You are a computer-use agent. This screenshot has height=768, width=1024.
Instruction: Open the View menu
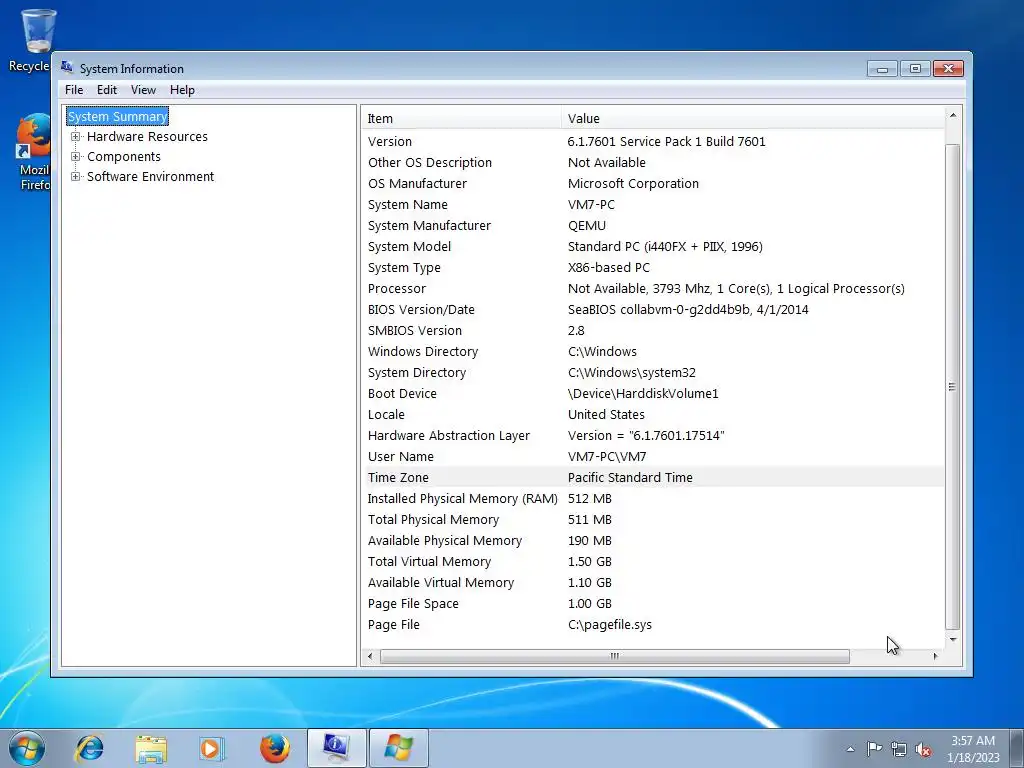pyautogui.click(x=143, y=90)
